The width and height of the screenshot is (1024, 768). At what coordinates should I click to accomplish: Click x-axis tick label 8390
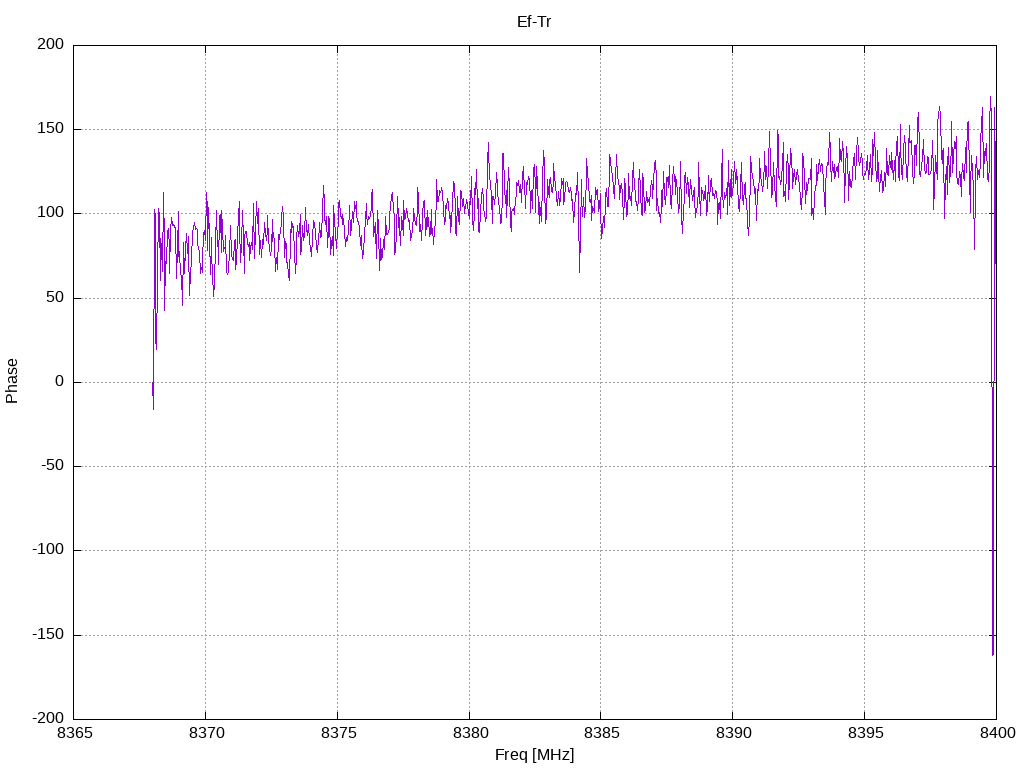click(x=733, y=733)
